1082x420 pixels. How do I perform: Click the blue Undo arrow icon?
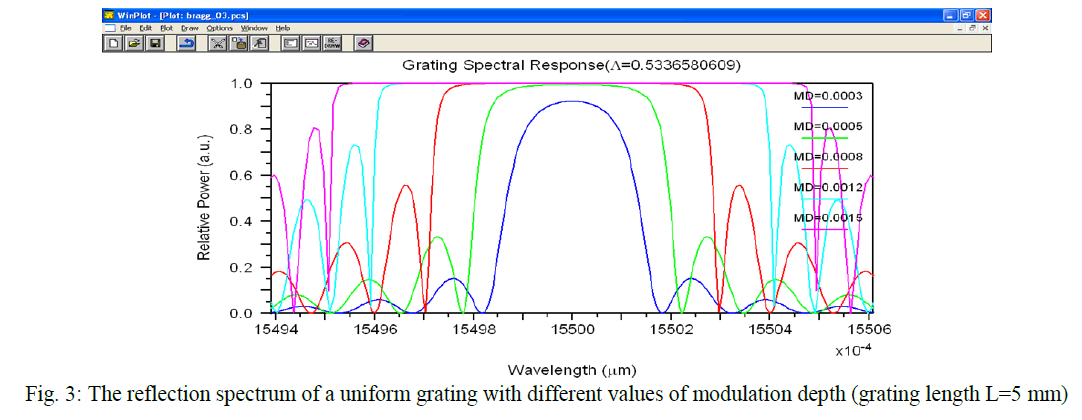click(187, 44)
